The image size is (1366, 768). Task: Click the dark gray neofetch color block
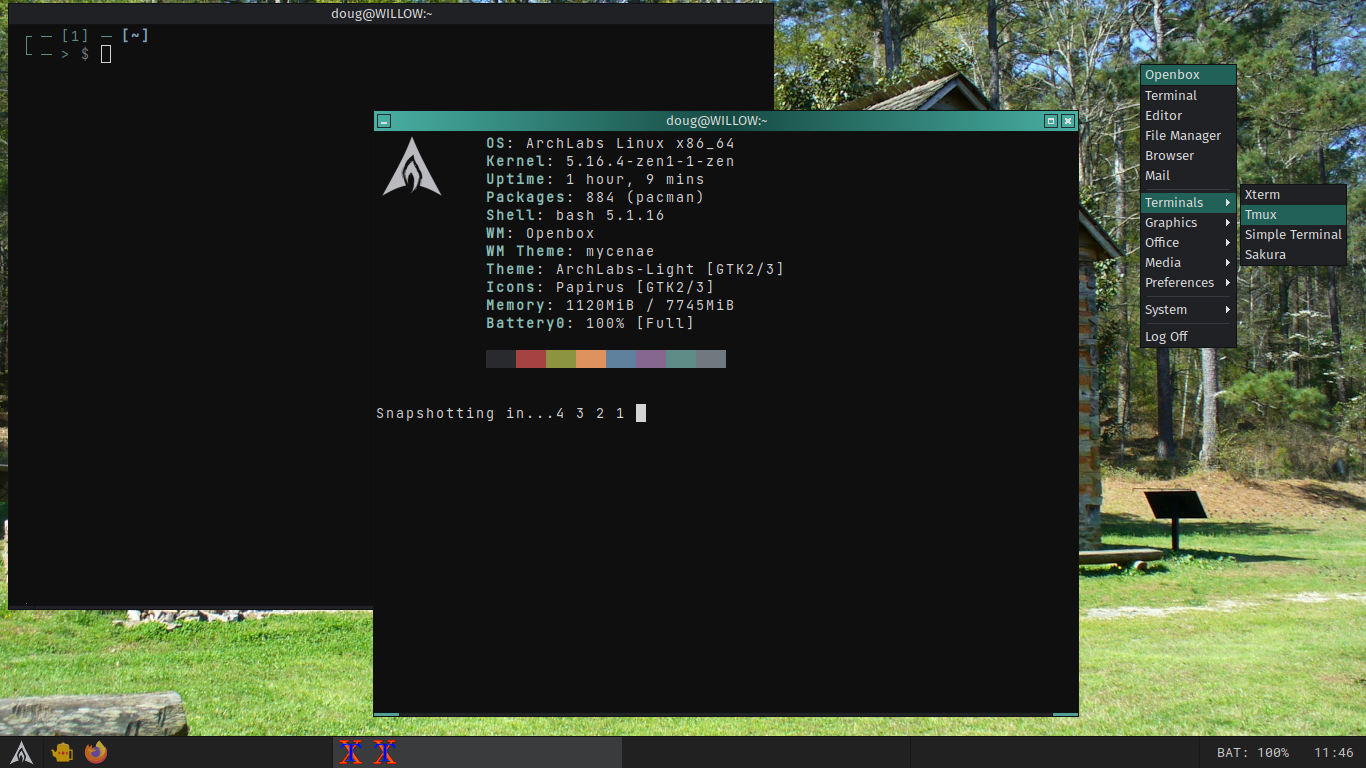click(x=501, y=359)
